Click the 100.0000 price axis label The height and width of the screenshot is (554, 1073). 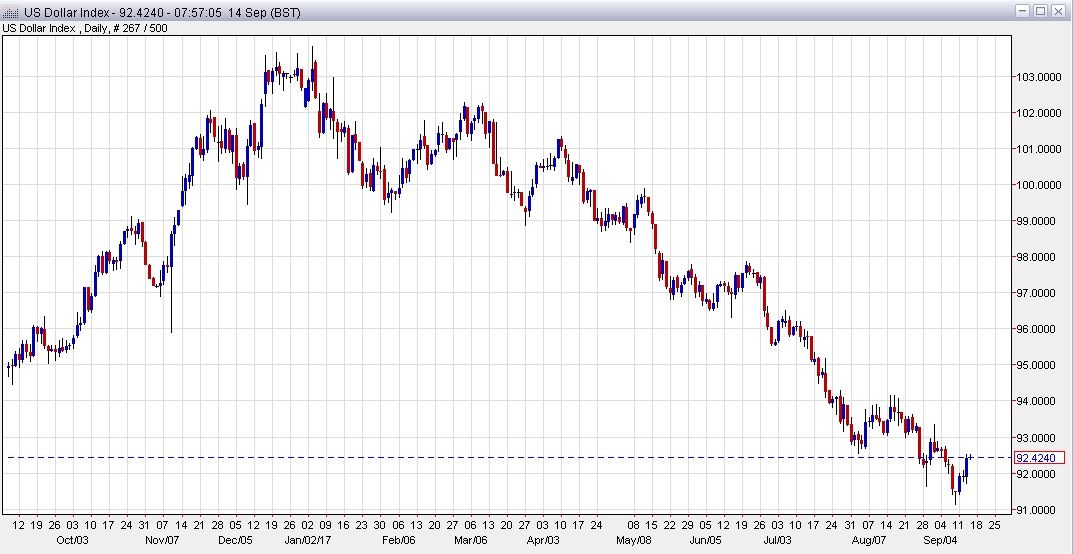pyautogui.click(x=1040, y=185)
